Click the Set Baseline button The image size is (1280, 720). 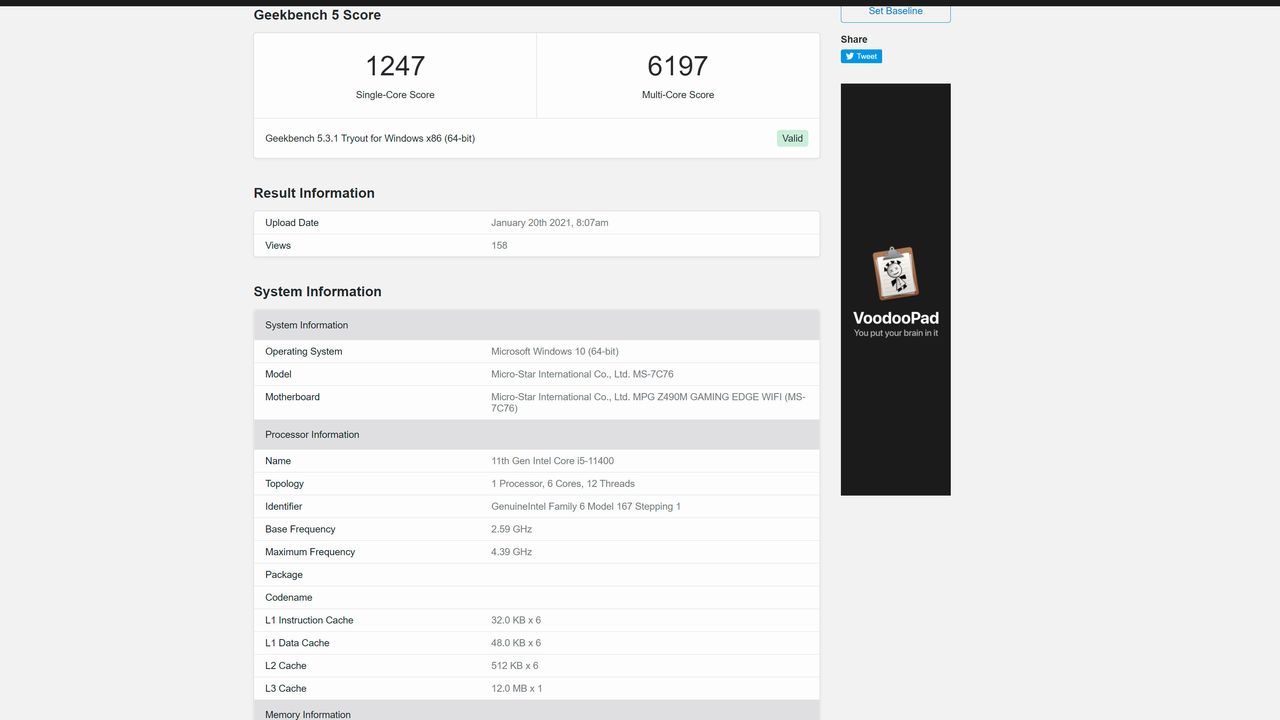point(895,12)
